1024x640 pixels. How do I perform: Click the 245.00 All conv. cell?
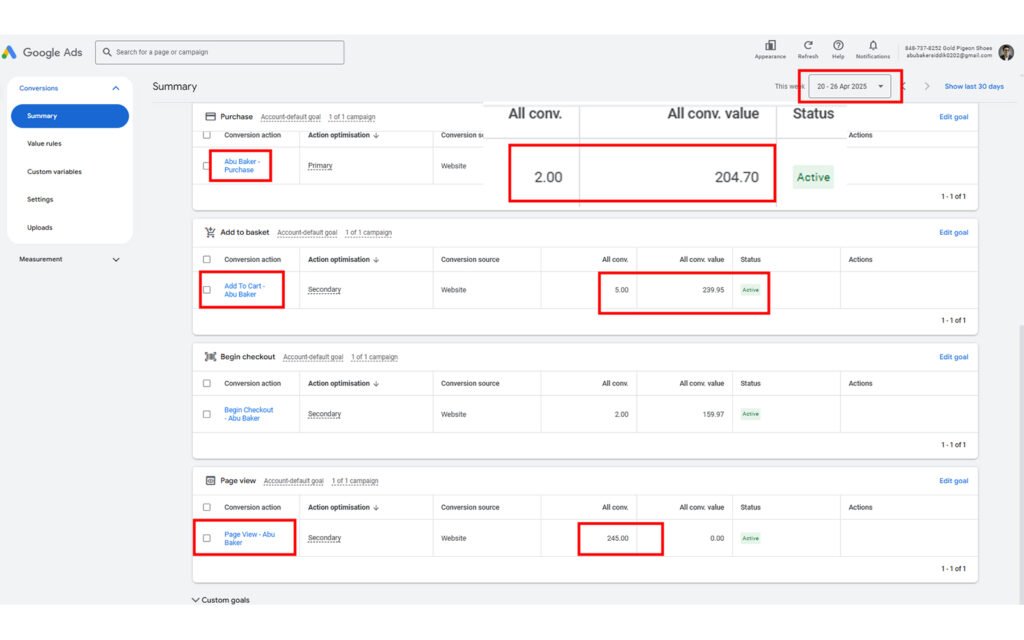(x=617, y=539)
